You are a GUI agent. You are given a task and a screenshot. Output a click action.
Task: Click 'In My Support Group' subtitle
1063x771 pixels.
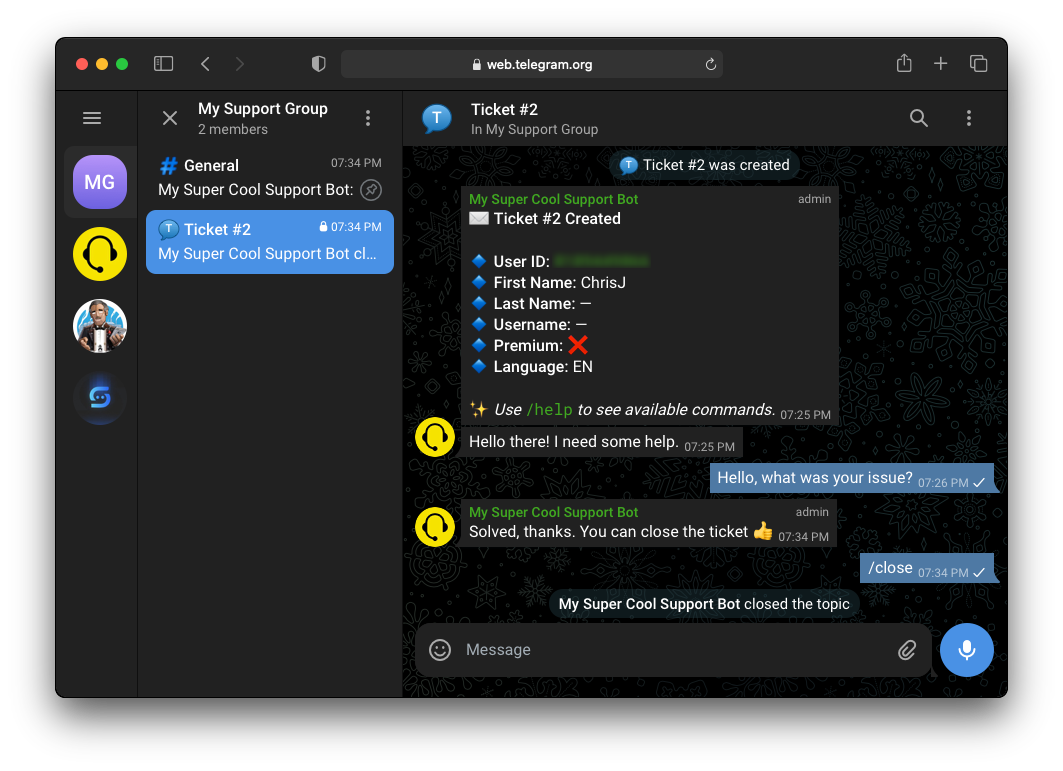[534, 130]
